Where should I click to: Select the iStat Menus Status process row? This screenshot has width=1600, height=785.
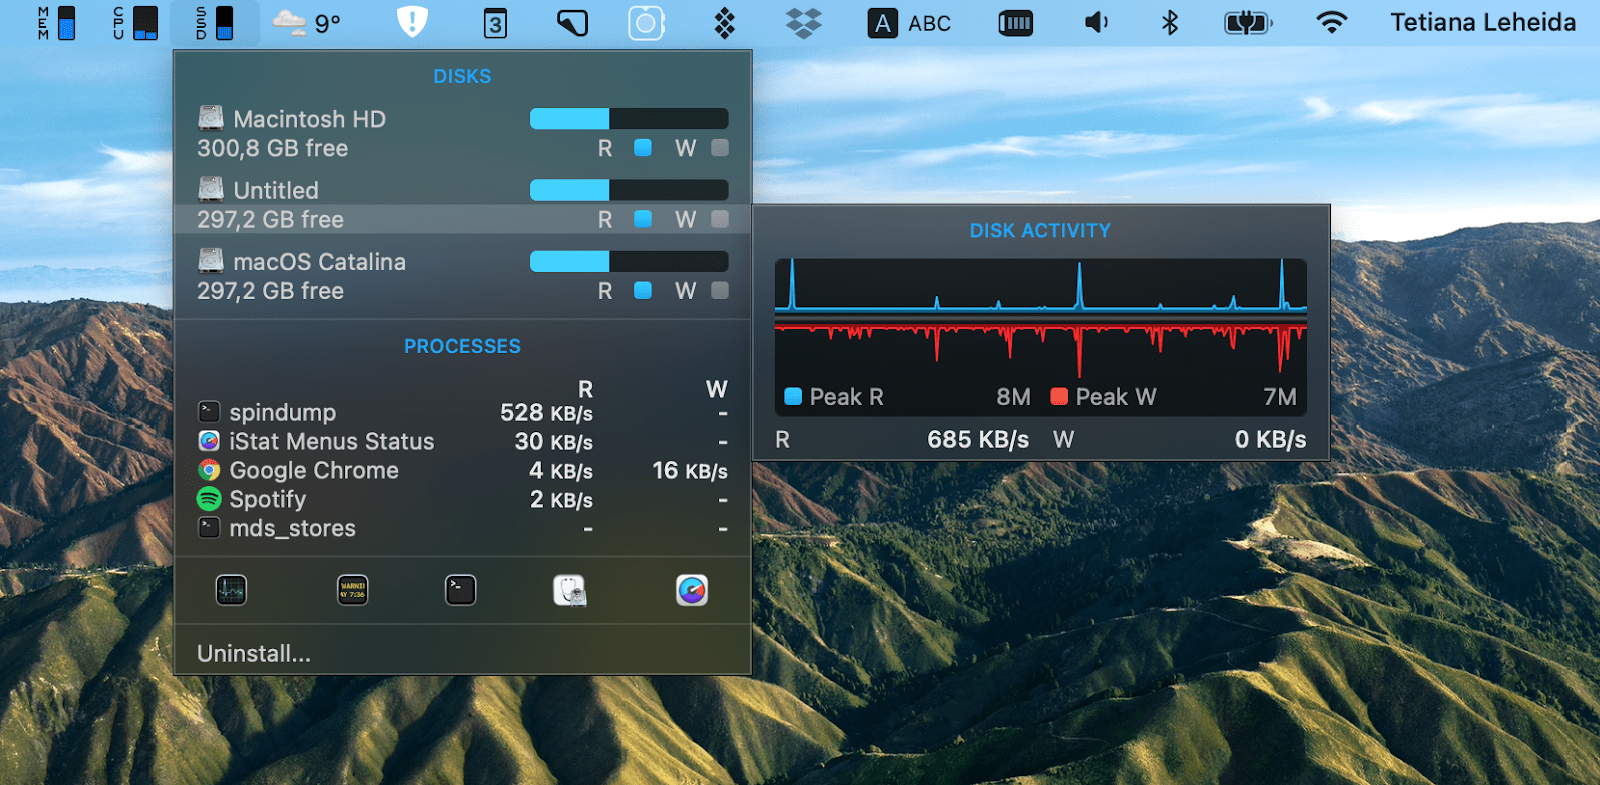point(463,441)
